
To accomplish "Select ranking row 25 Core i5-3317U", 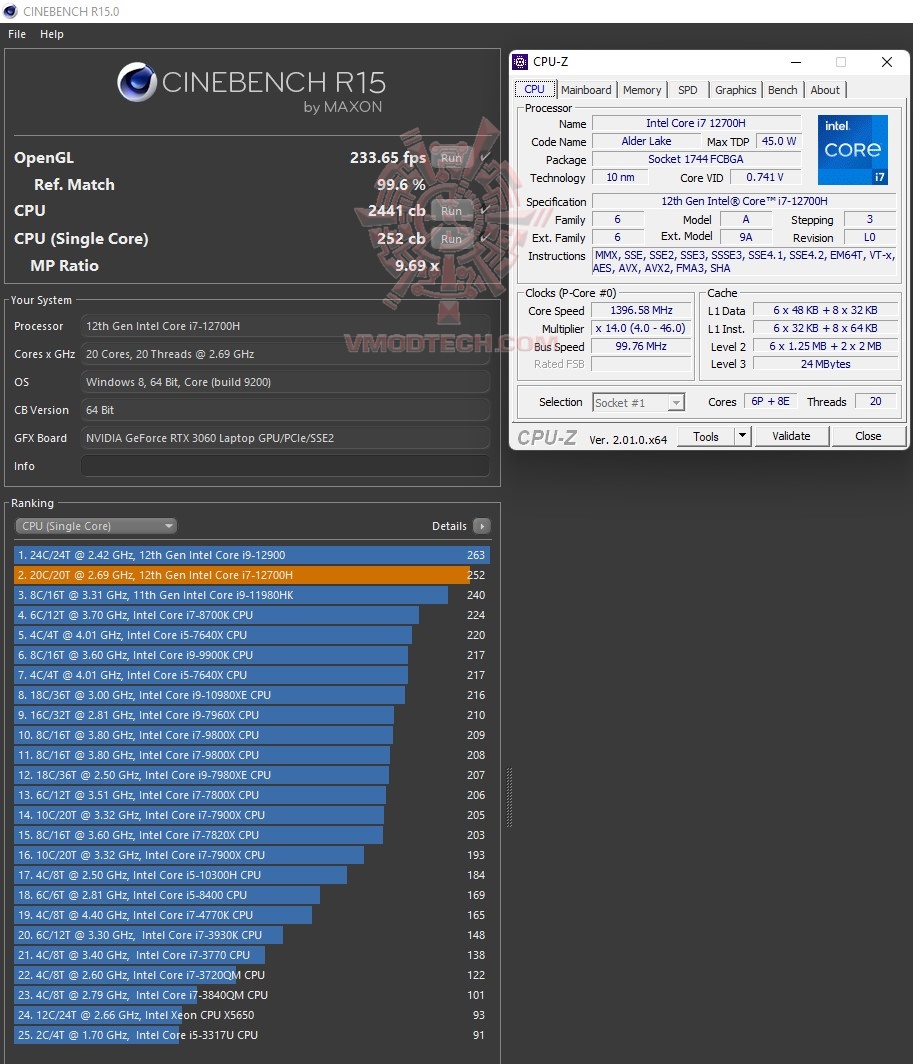I will (x=252, y=1035).
